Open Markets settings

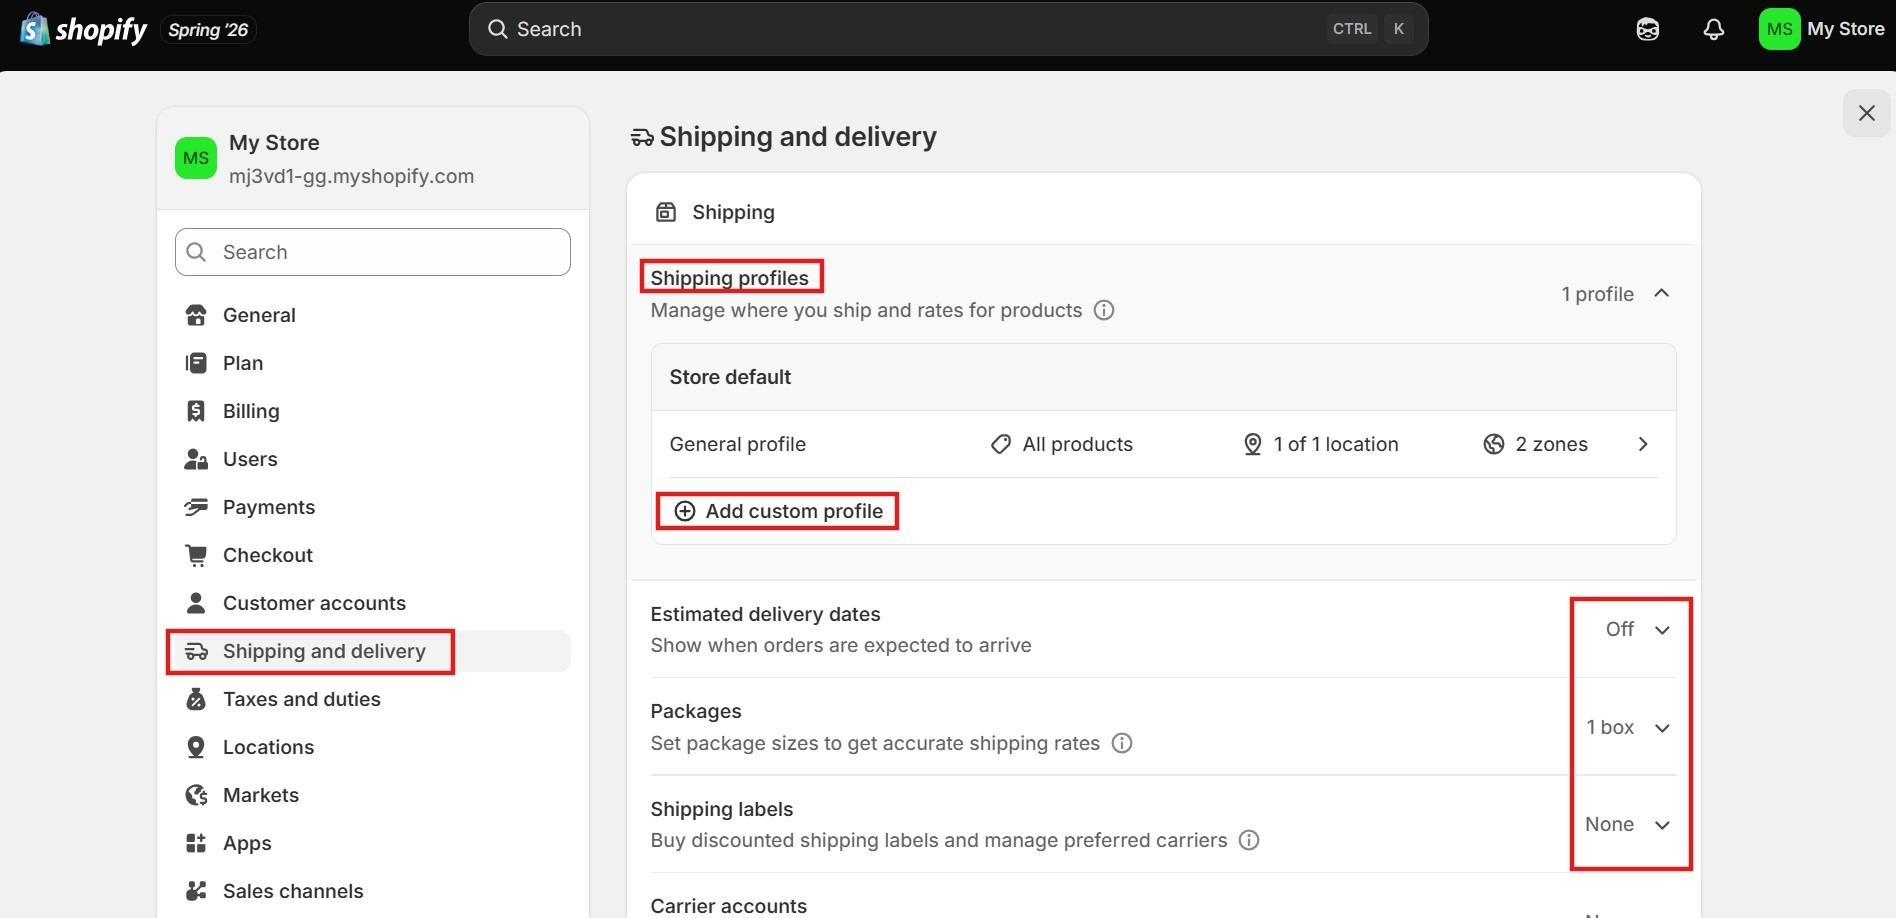(x=372, y=795)
